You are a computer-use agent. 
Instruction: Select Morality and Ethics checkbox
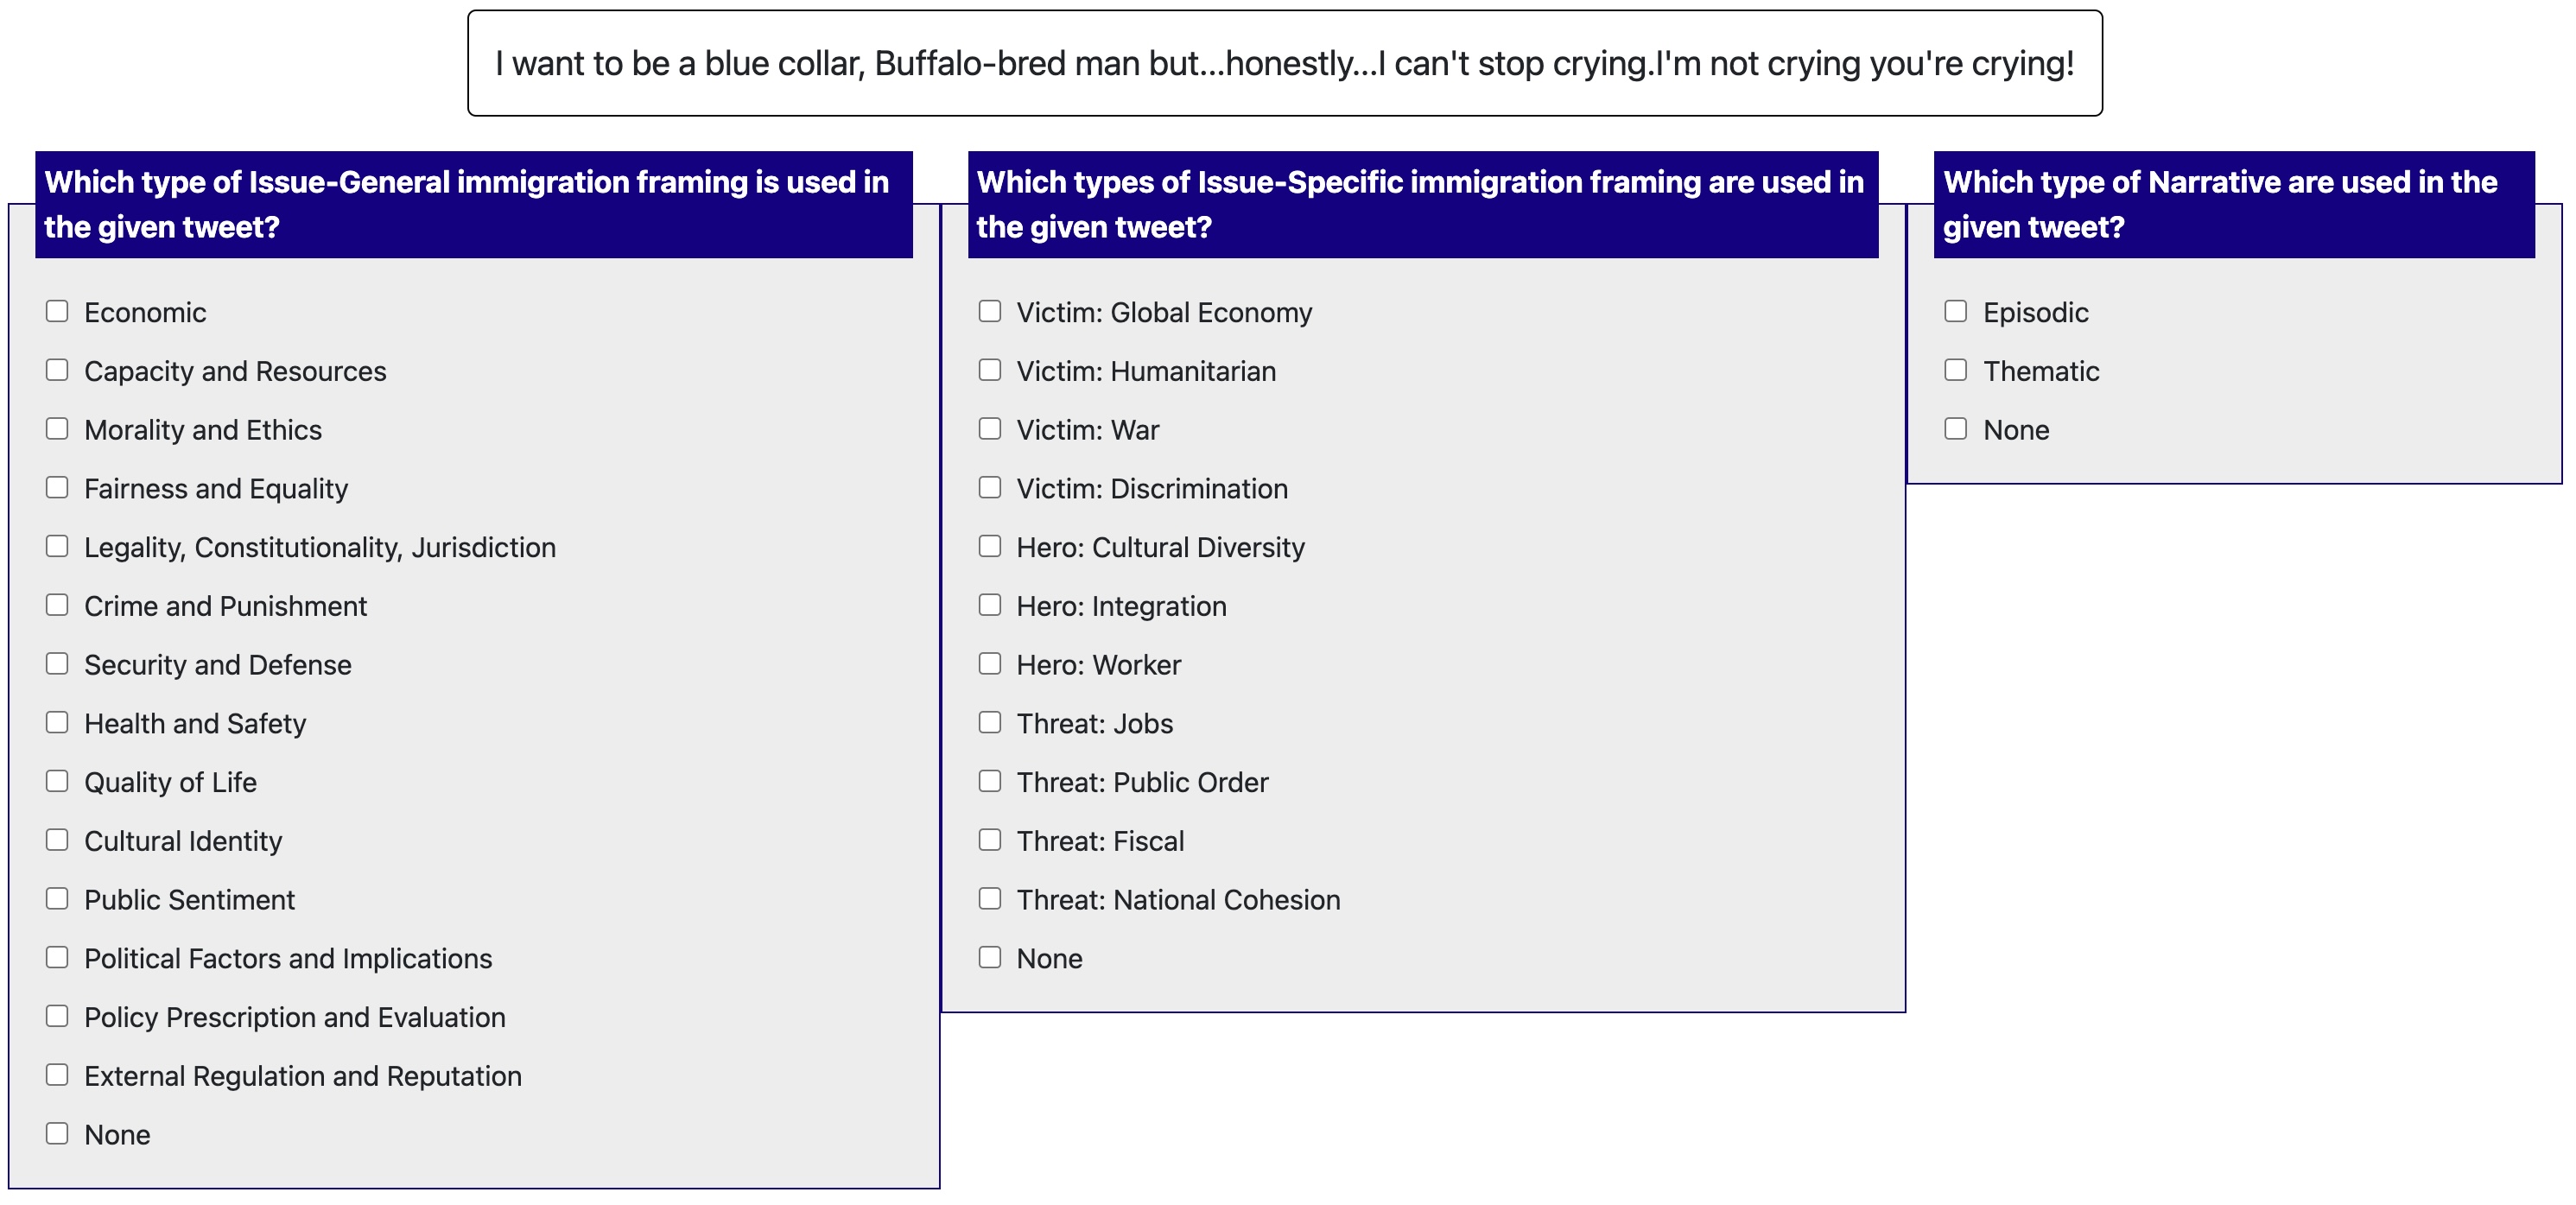[x=57, y=429]
